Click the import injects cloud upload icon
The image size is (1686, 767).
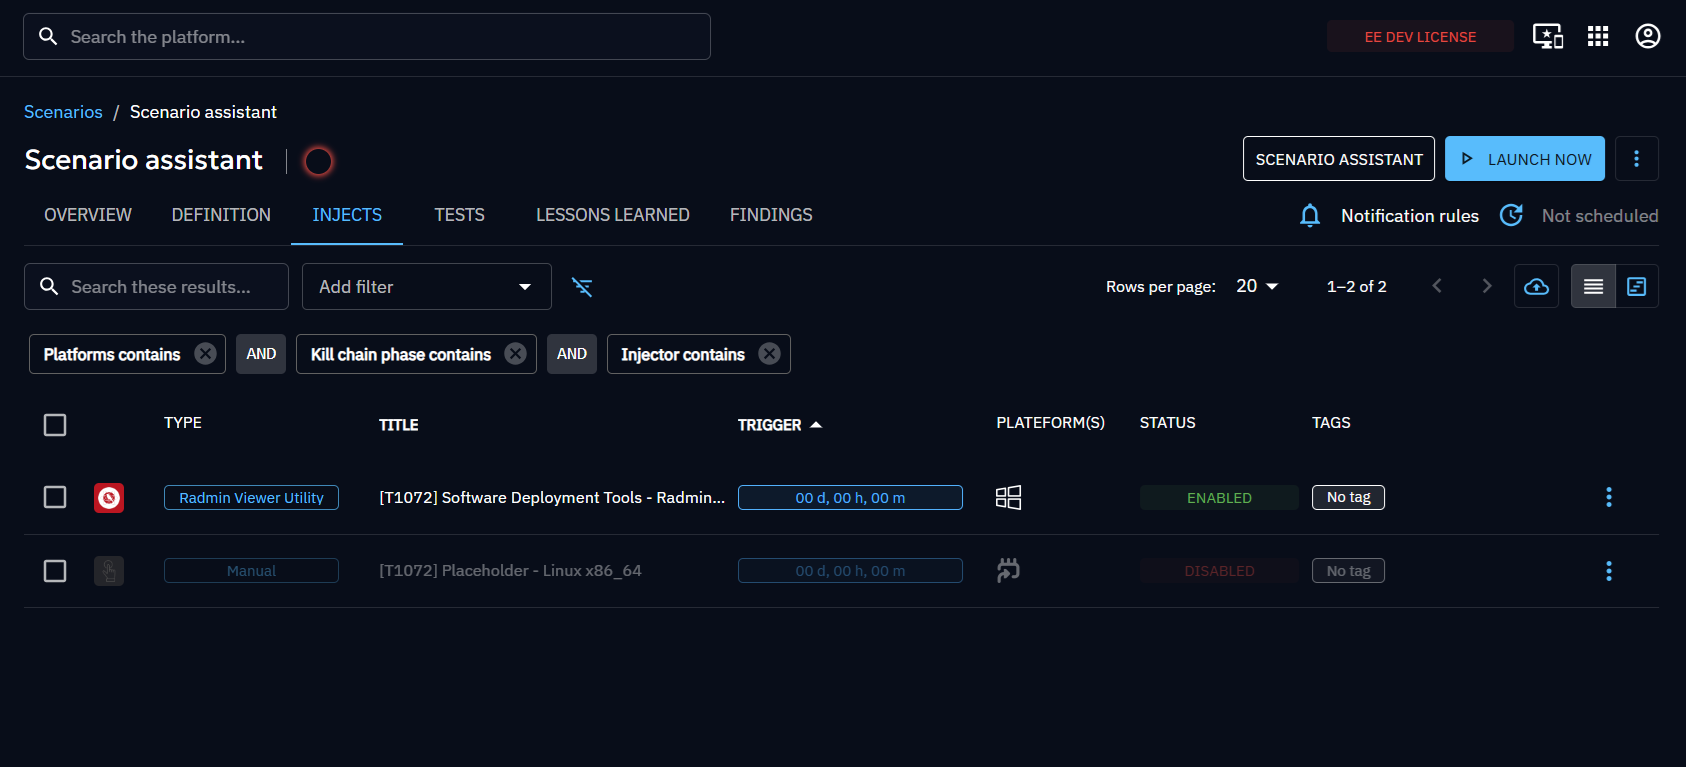1536,287
